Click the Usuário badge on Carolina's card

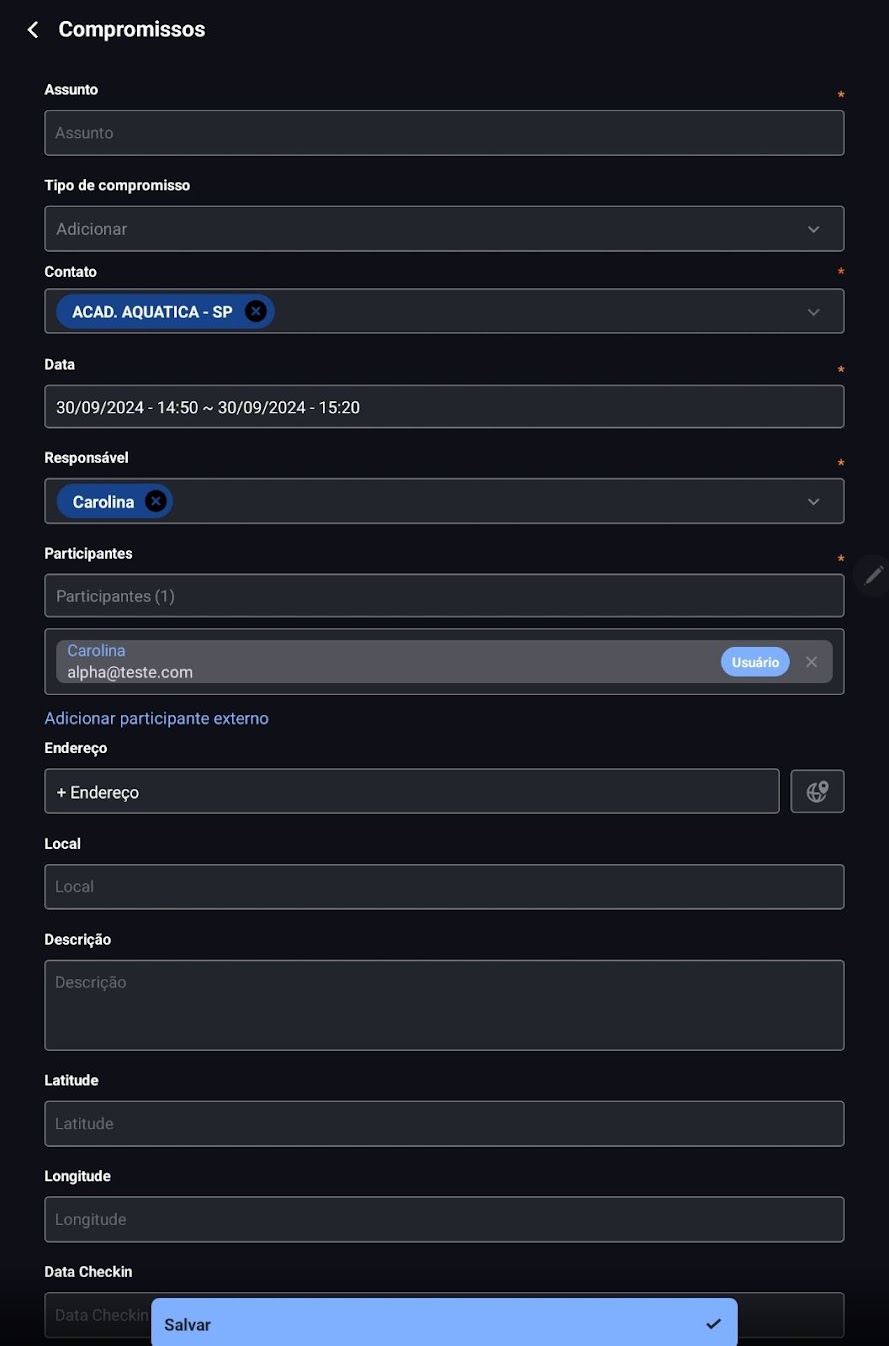point(754,661)
